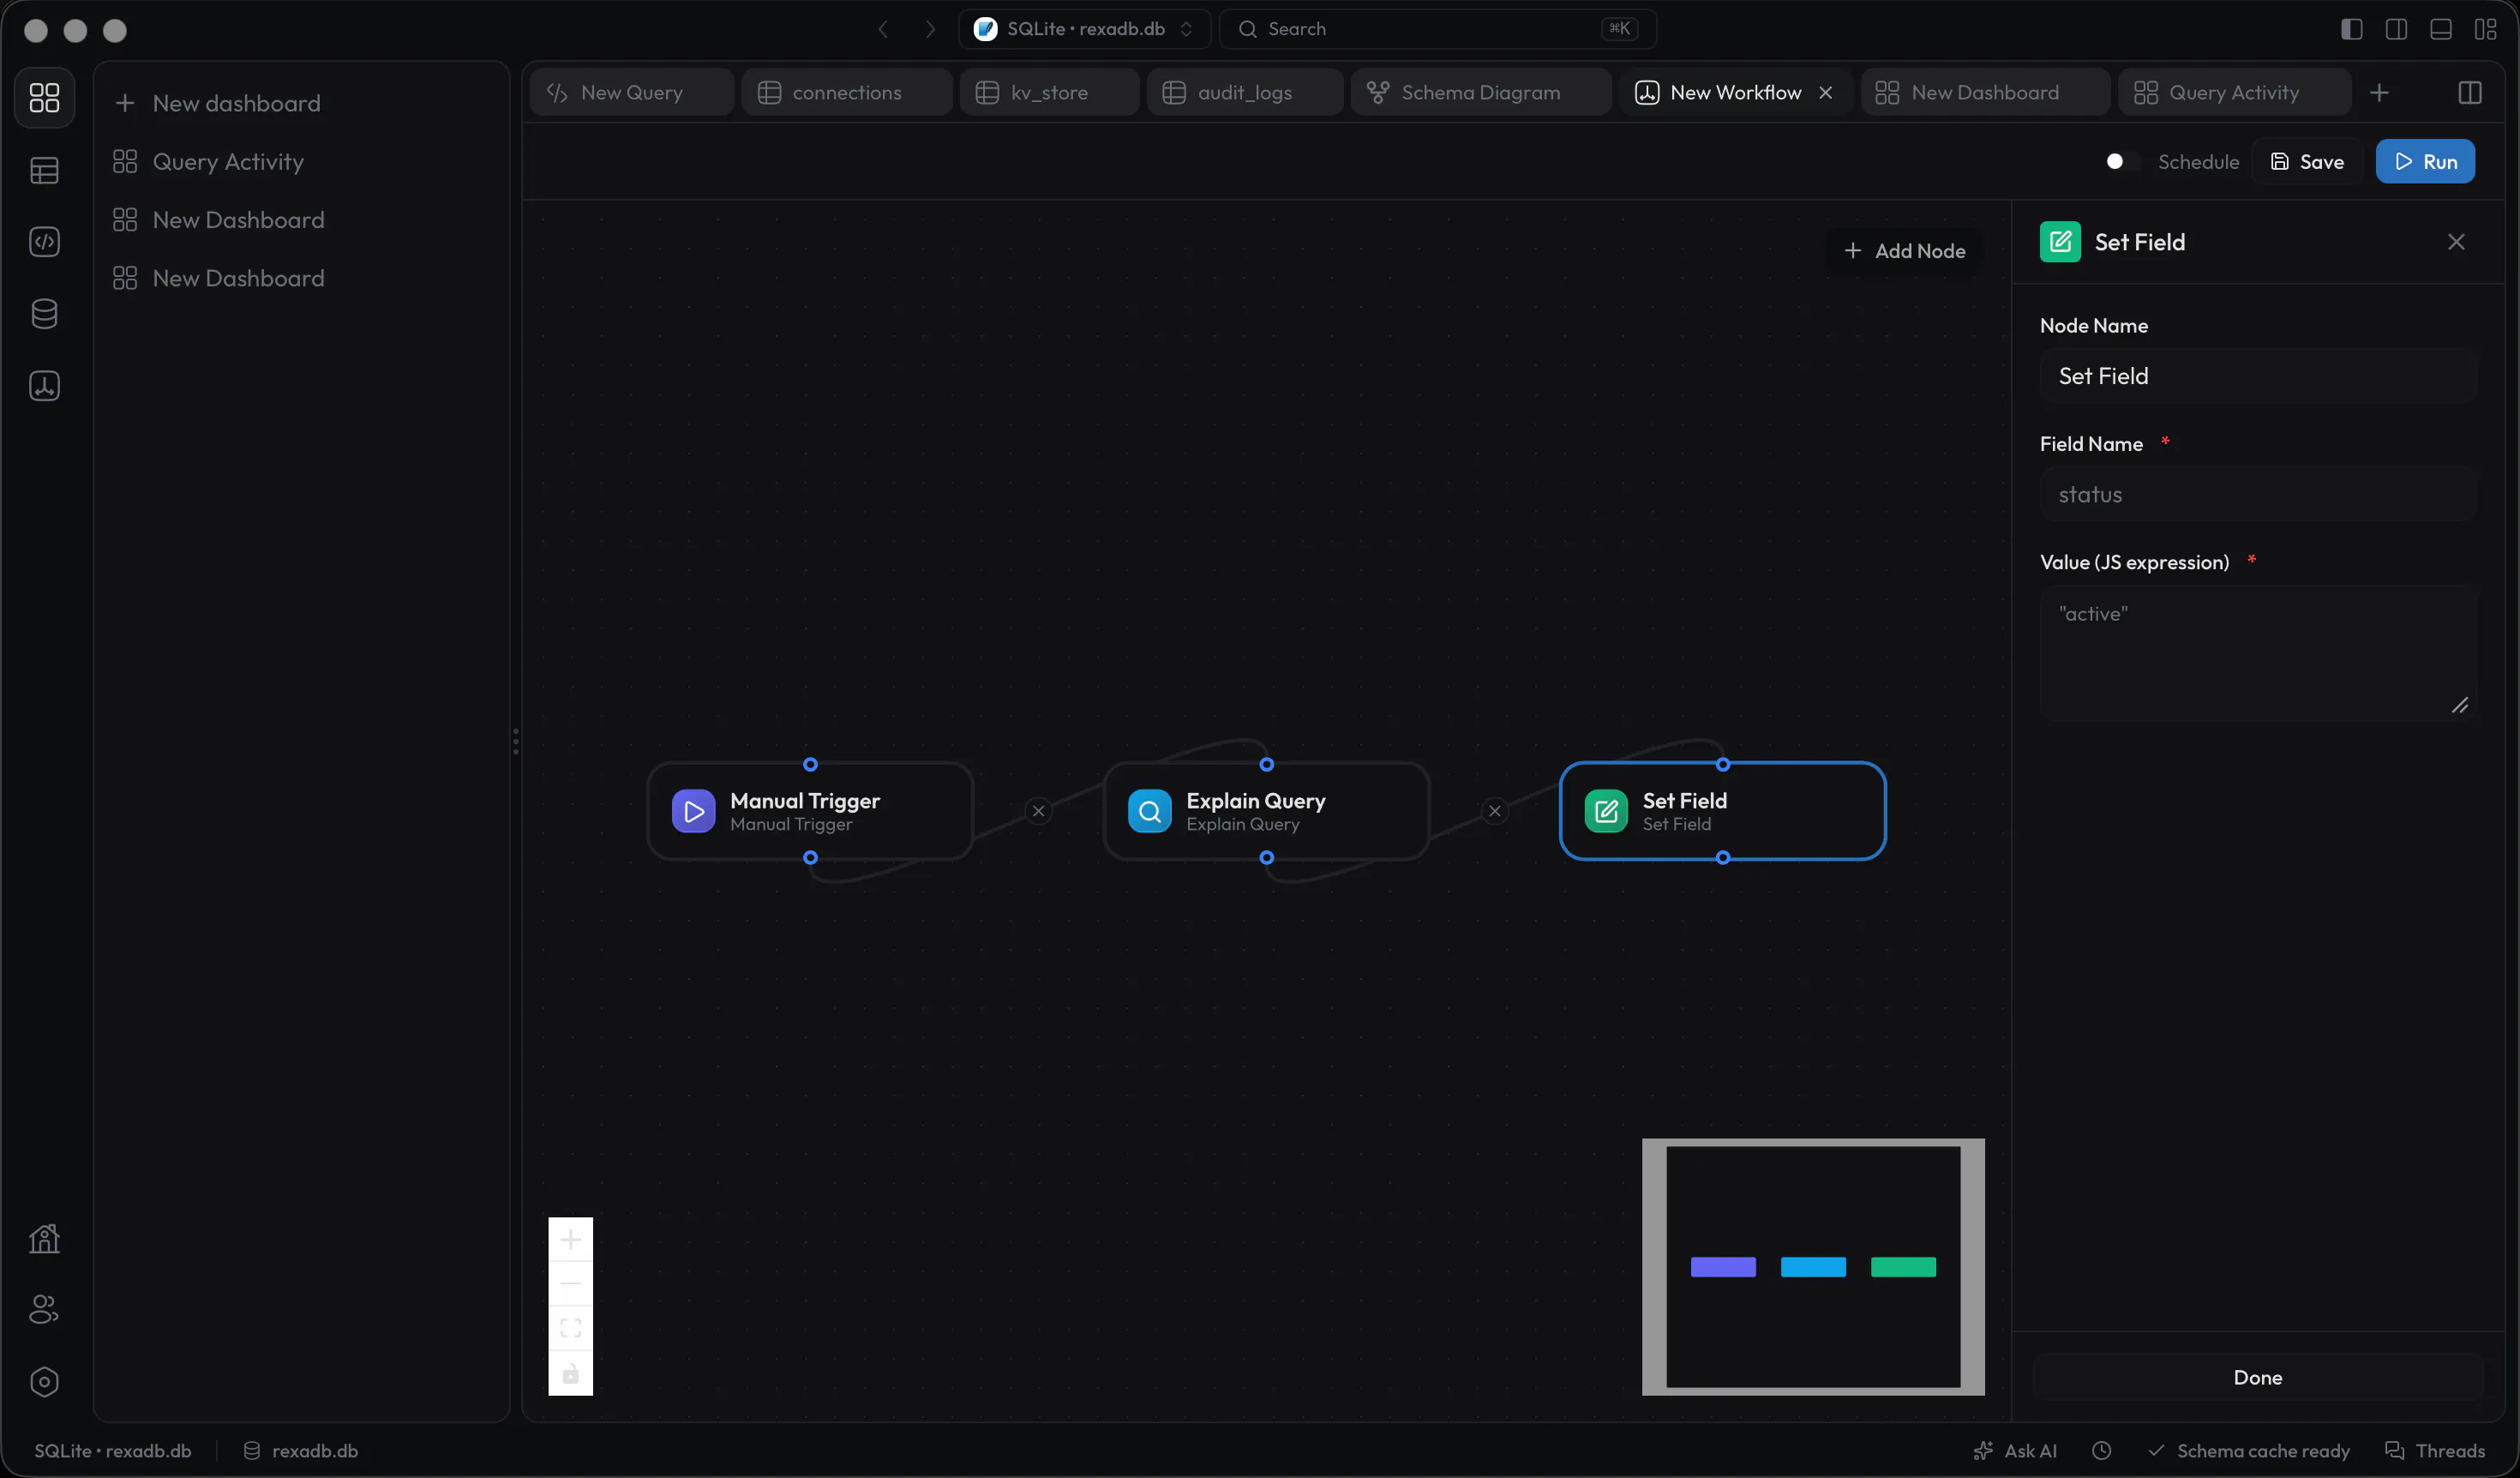
Task: Click the history clock icon in status bar
Action: (x=2102, y=1451)
